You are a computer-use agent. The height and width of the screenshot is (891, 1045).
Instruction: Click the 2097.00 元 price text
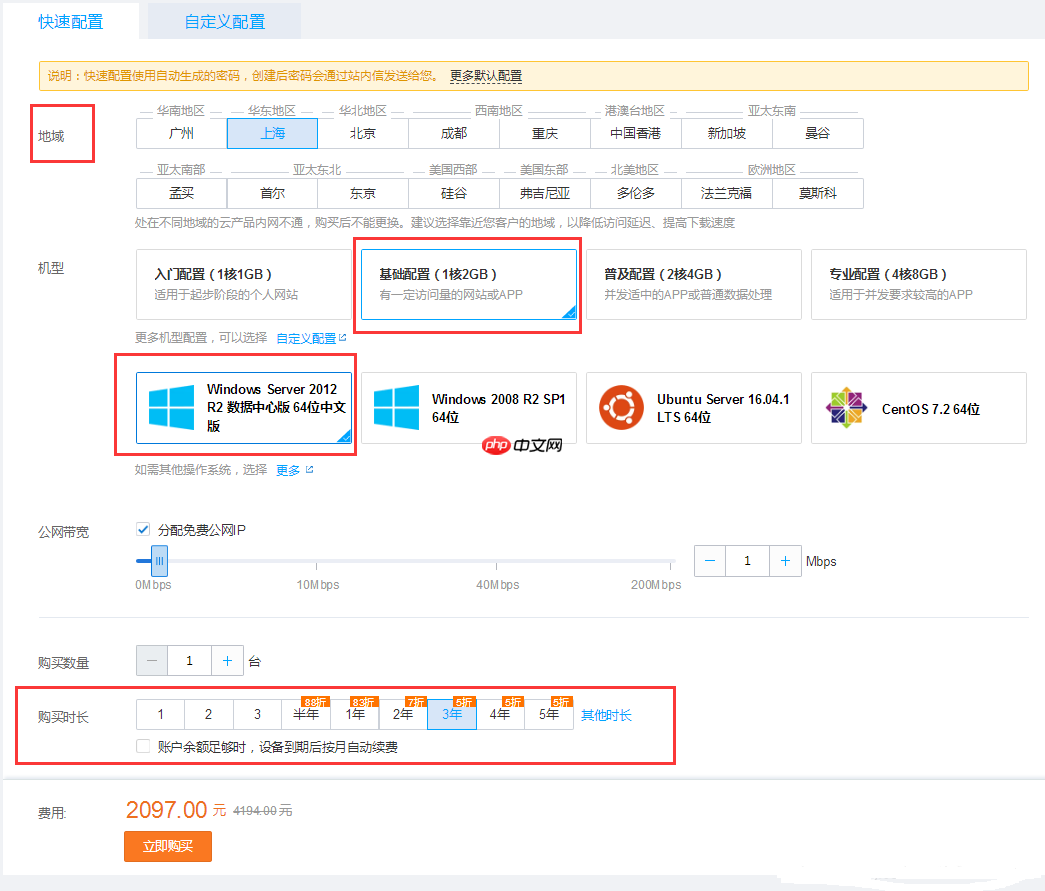click(x=176, y=810)
